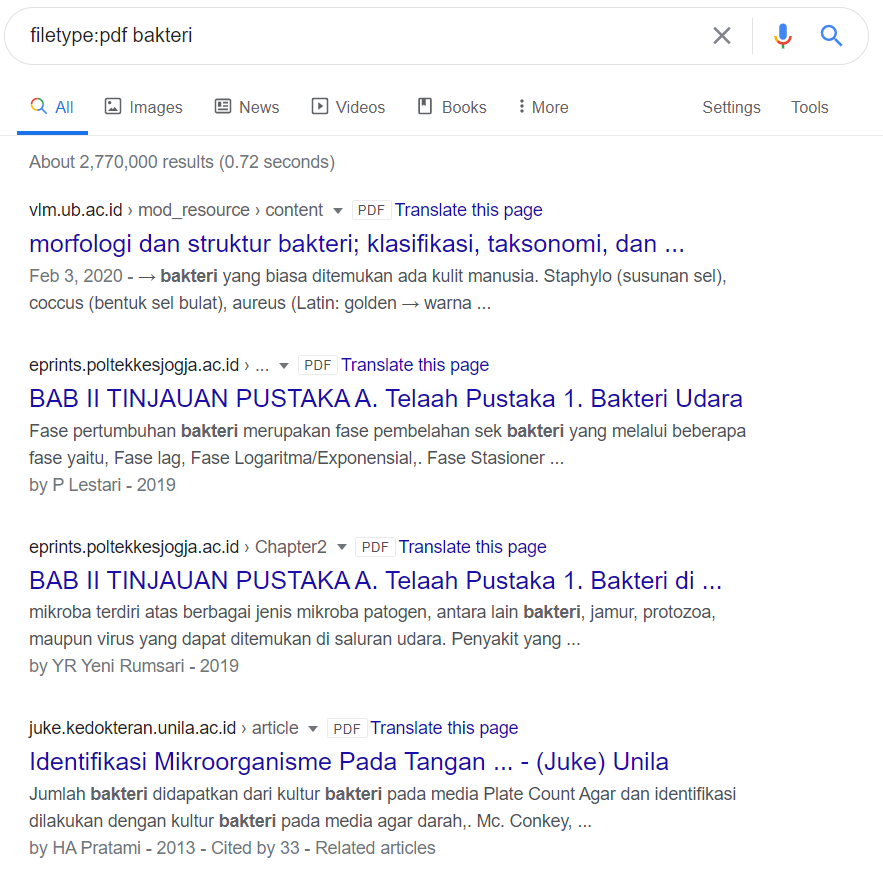Click the microphone voice search icon
The image size is (883, 872).
coord(782,36)
